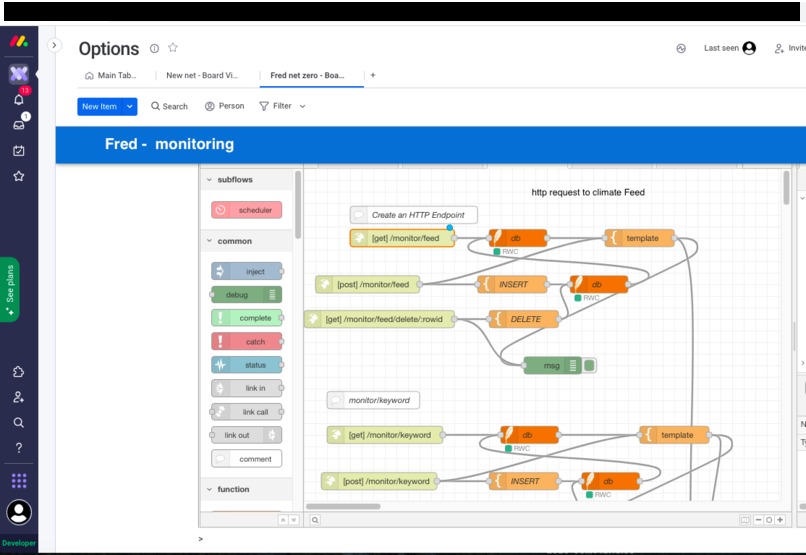
Task: Collapse the subflows palette category
Action: point(209,180)
